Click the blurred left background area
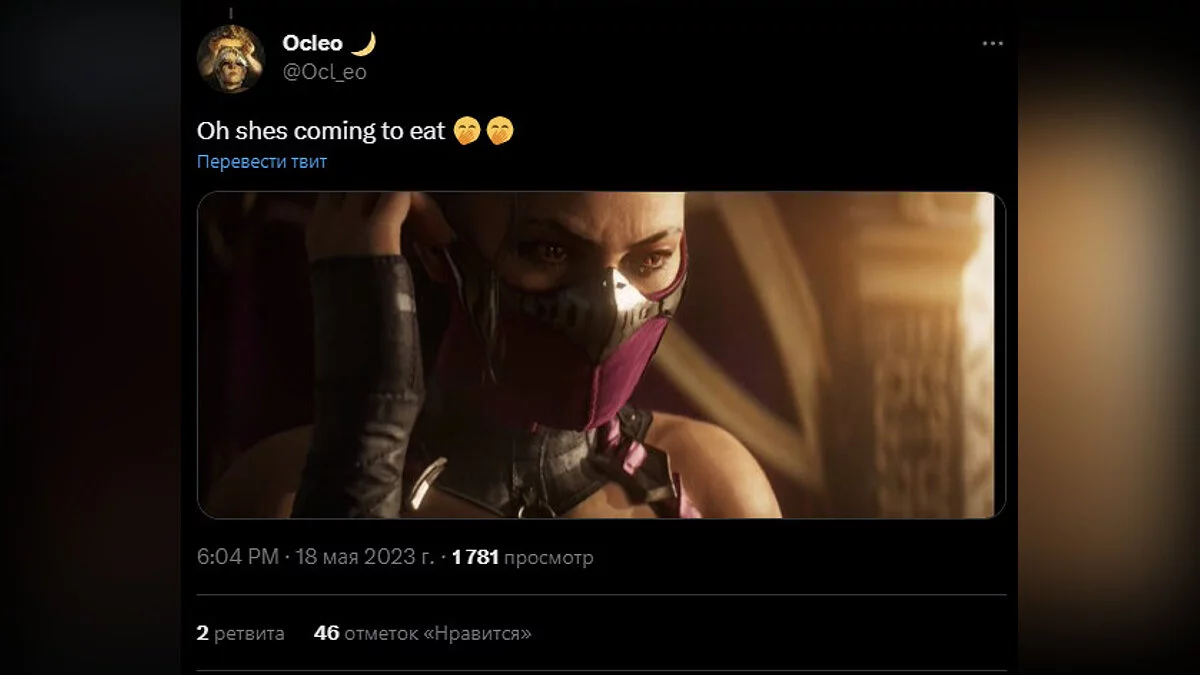The width and height of the screenshot is (1200, 675). pos(90,337)
